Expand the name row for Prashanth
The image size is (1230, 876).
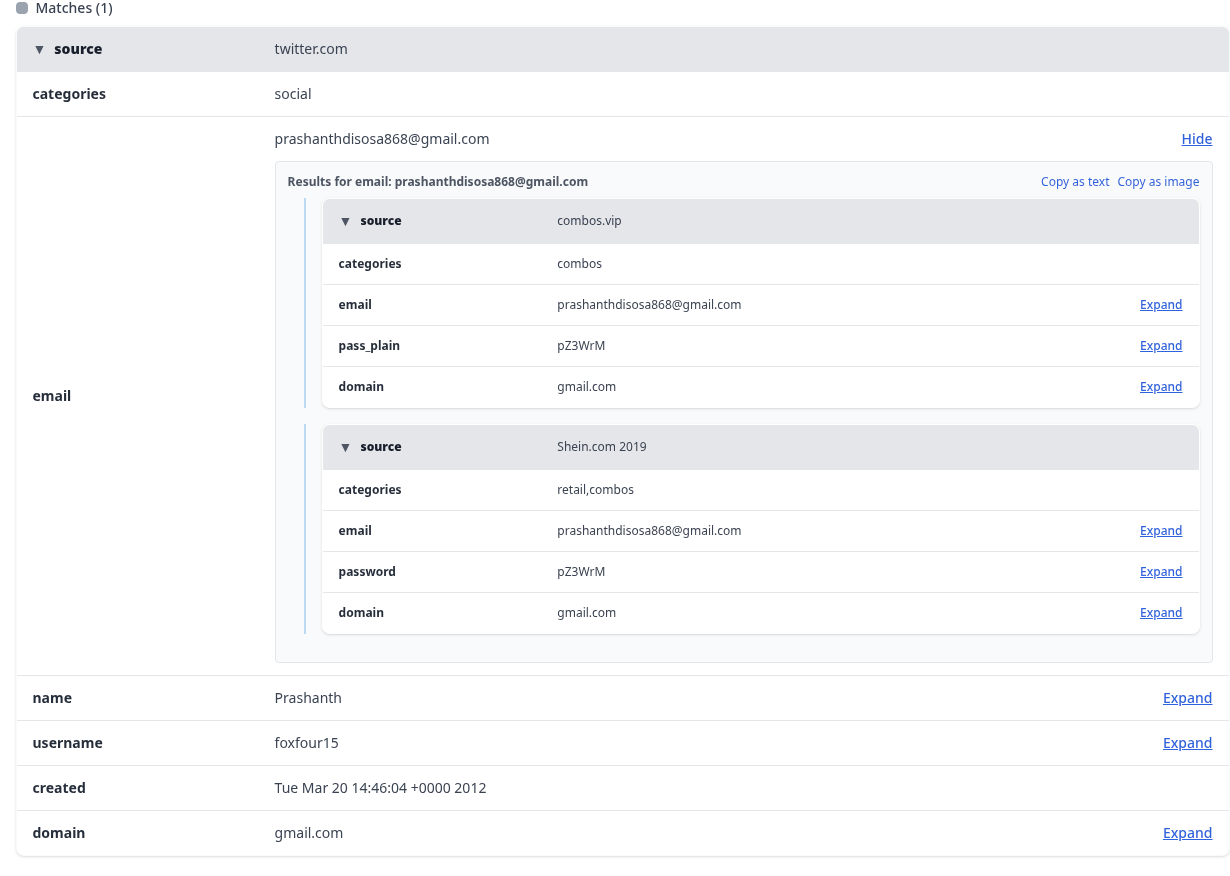[1187, 698]
